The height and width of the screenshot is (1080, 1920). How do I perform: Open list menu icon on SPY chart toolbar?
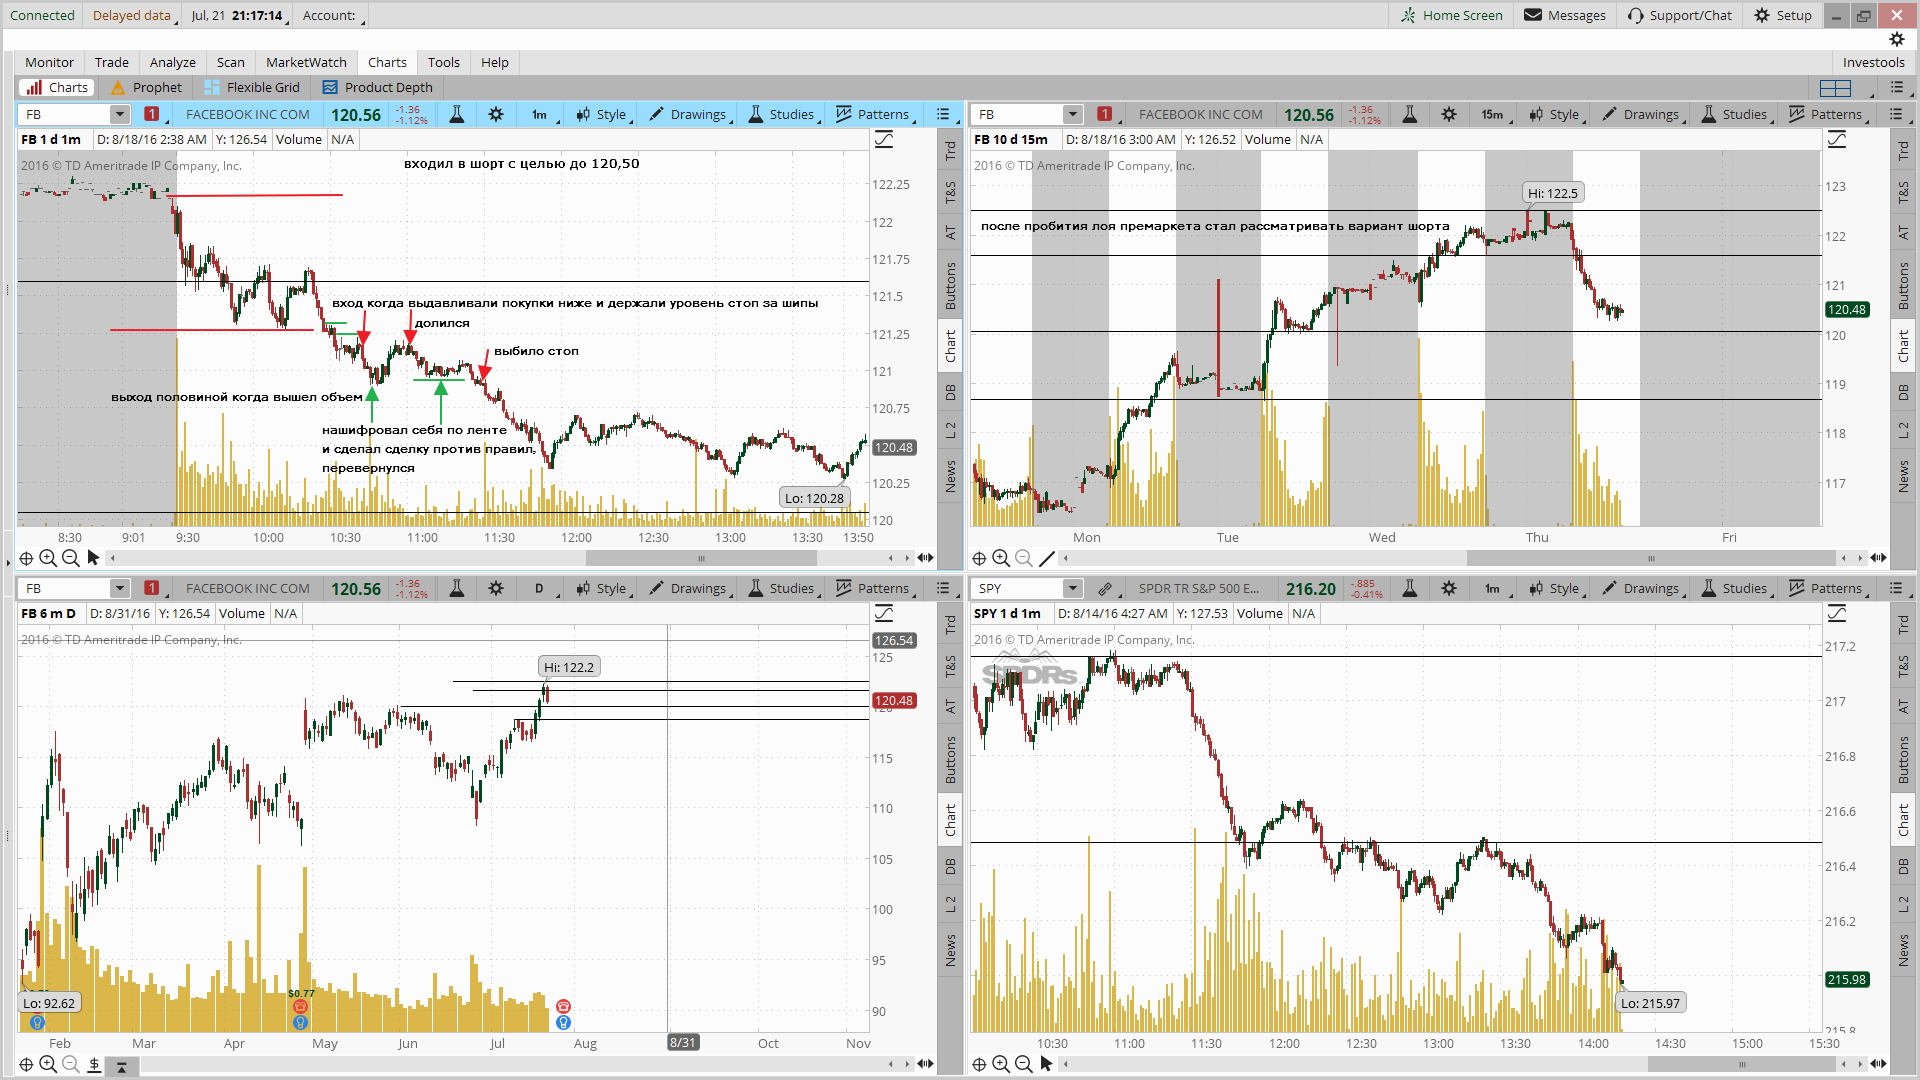1896,588
